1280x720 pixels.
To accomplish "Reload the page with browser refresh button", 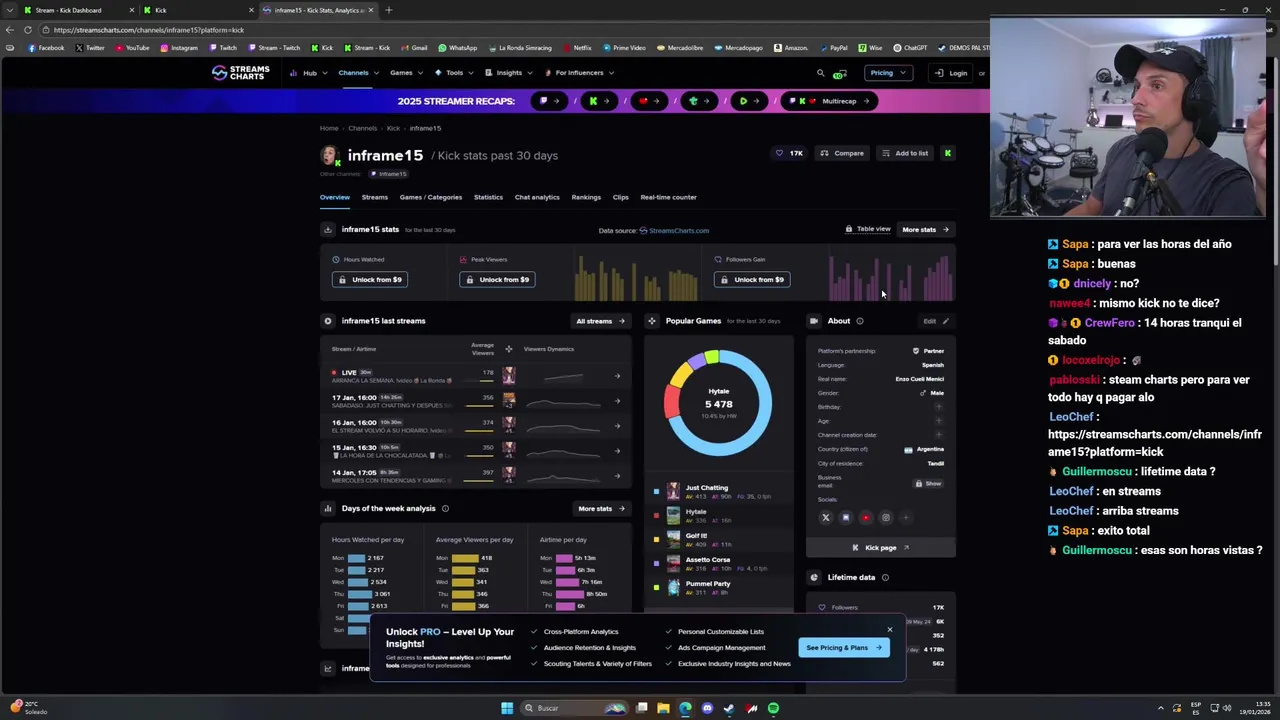I will coord(27,30).
